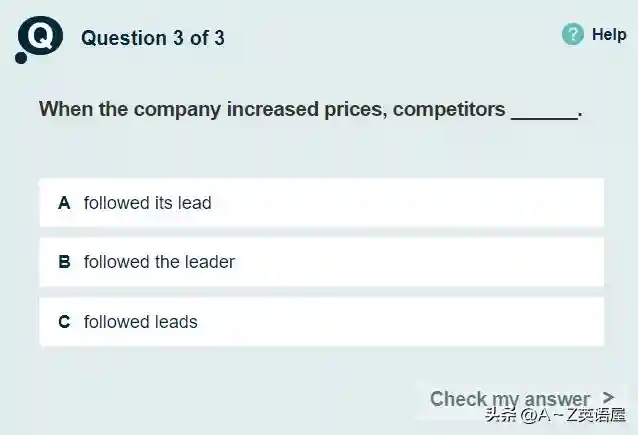The height and width of the screenshot is (435, 638).
Task: Click the Q quiz logo icon
Action: click(x=42, y=38)
